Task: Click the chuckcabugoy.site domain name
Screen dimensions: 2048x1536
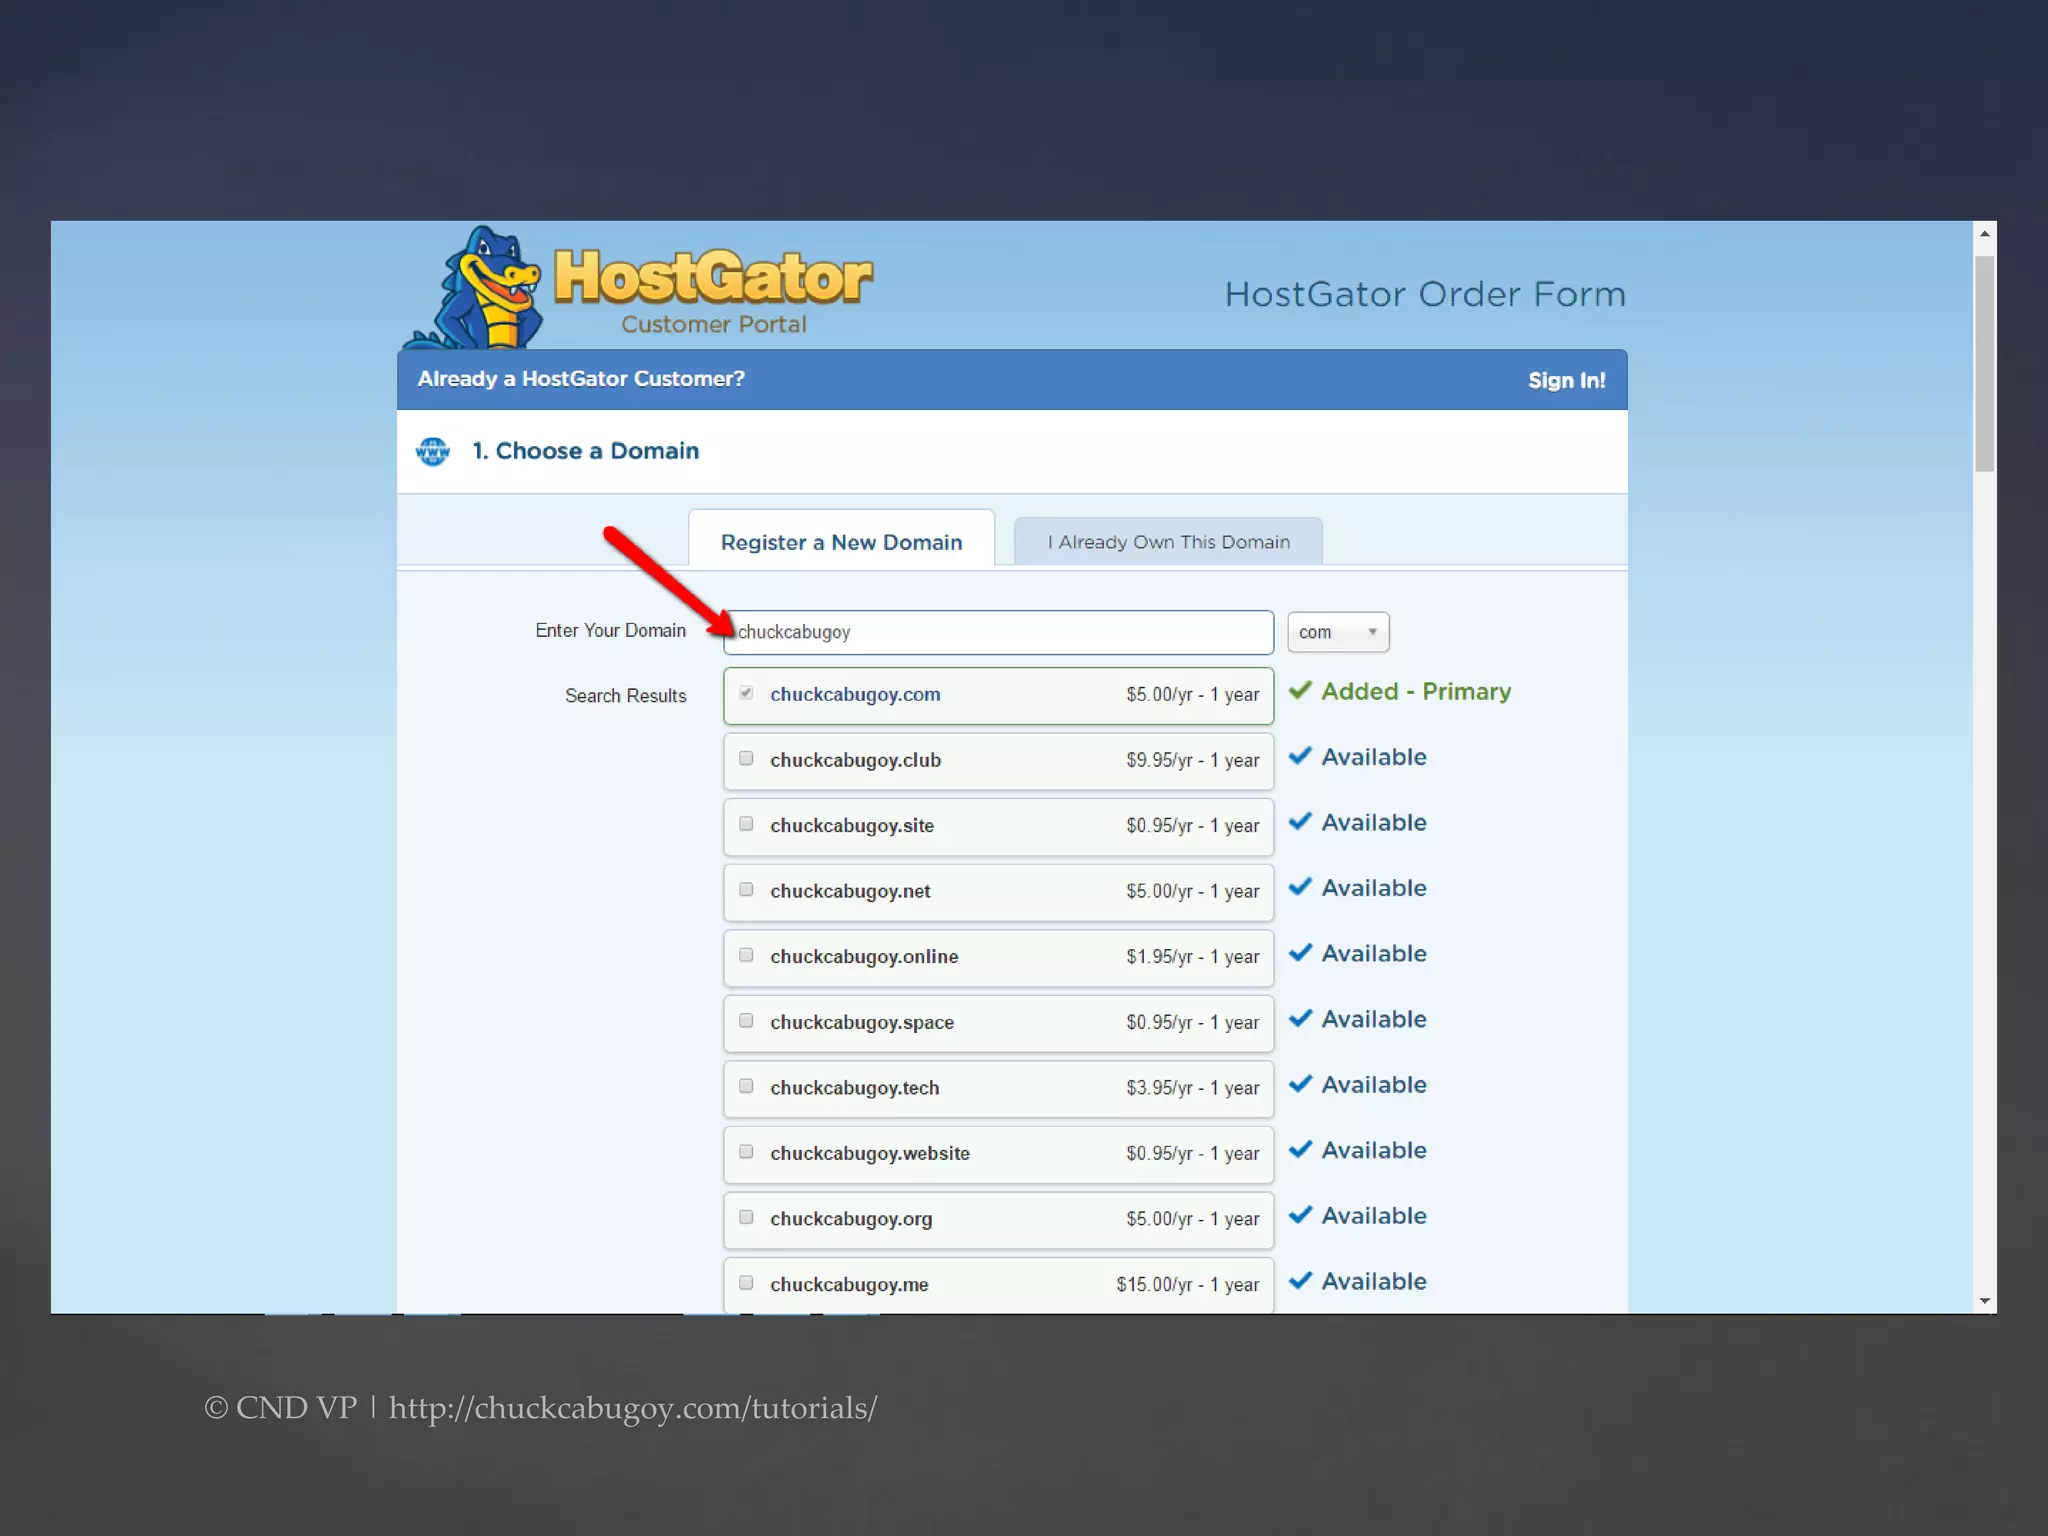Action: coord(852,825)
